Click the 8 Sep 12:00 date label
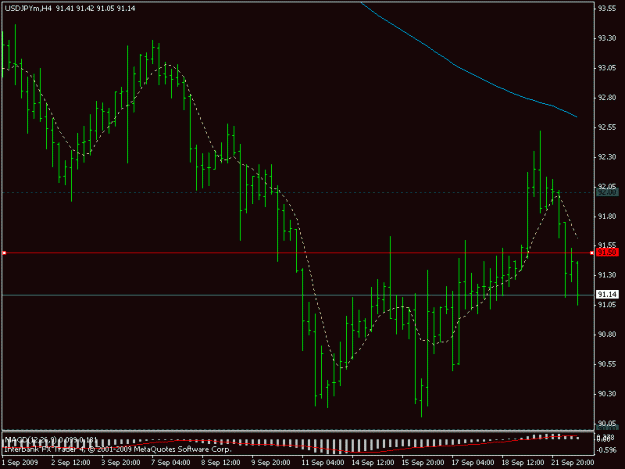Viewport: 625px width, 469px height. coord(220,463)
